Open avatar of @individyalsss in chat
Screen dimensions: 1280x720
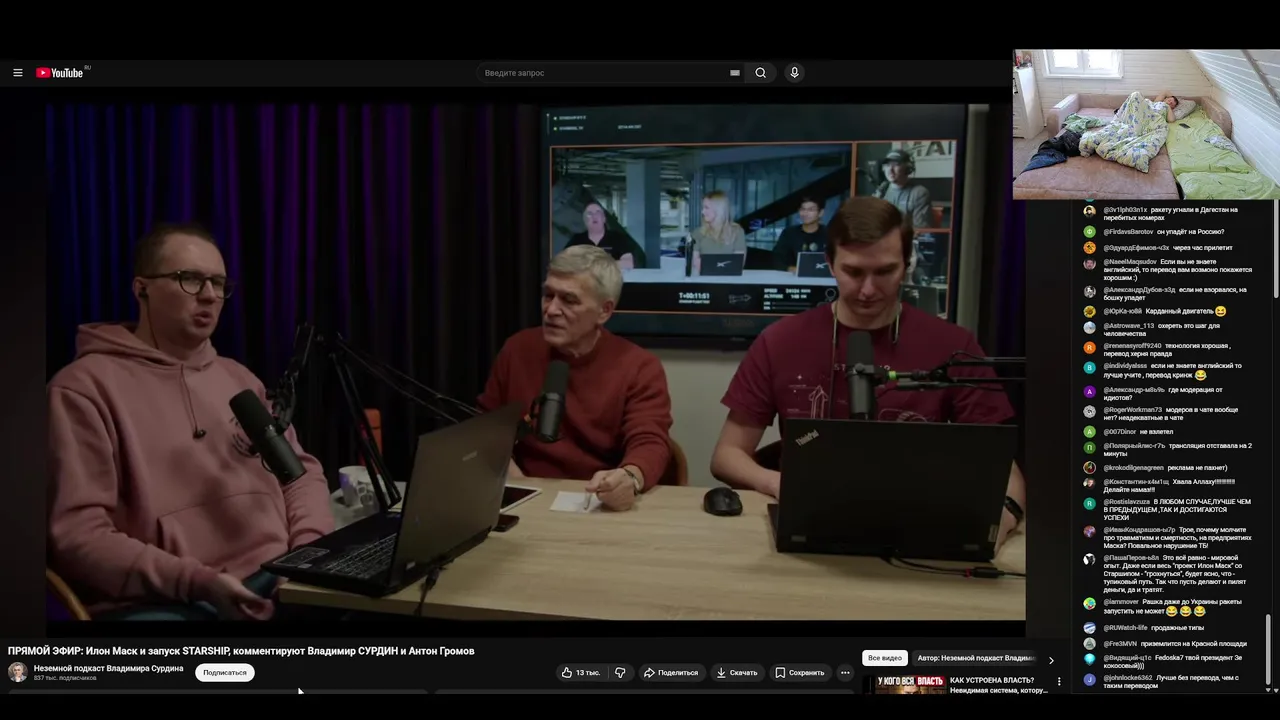(x=1089, y=368)
